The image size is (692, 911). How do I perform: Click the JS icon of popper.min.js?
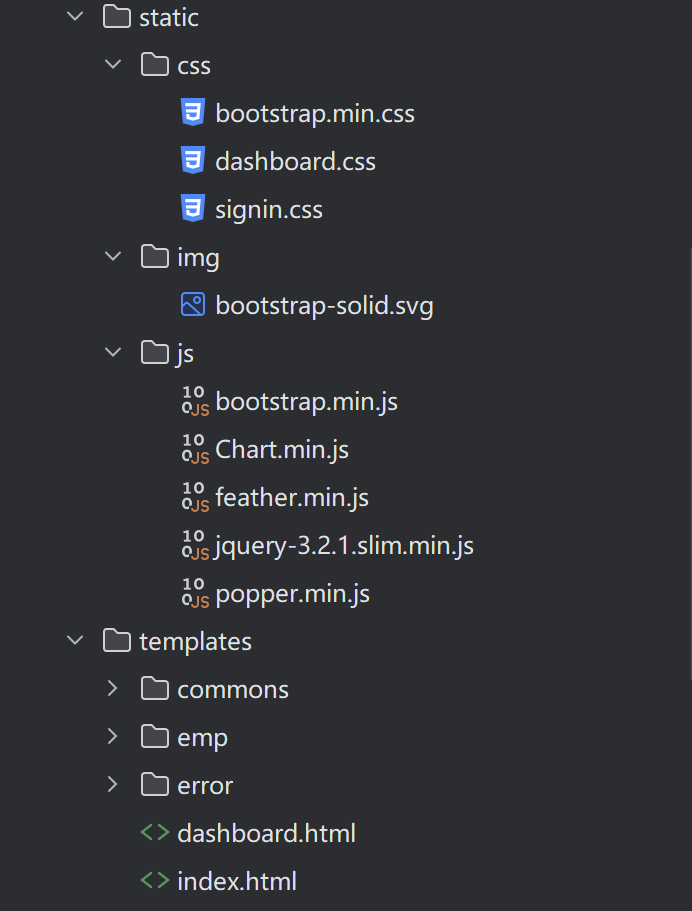(x=195, y=593)
